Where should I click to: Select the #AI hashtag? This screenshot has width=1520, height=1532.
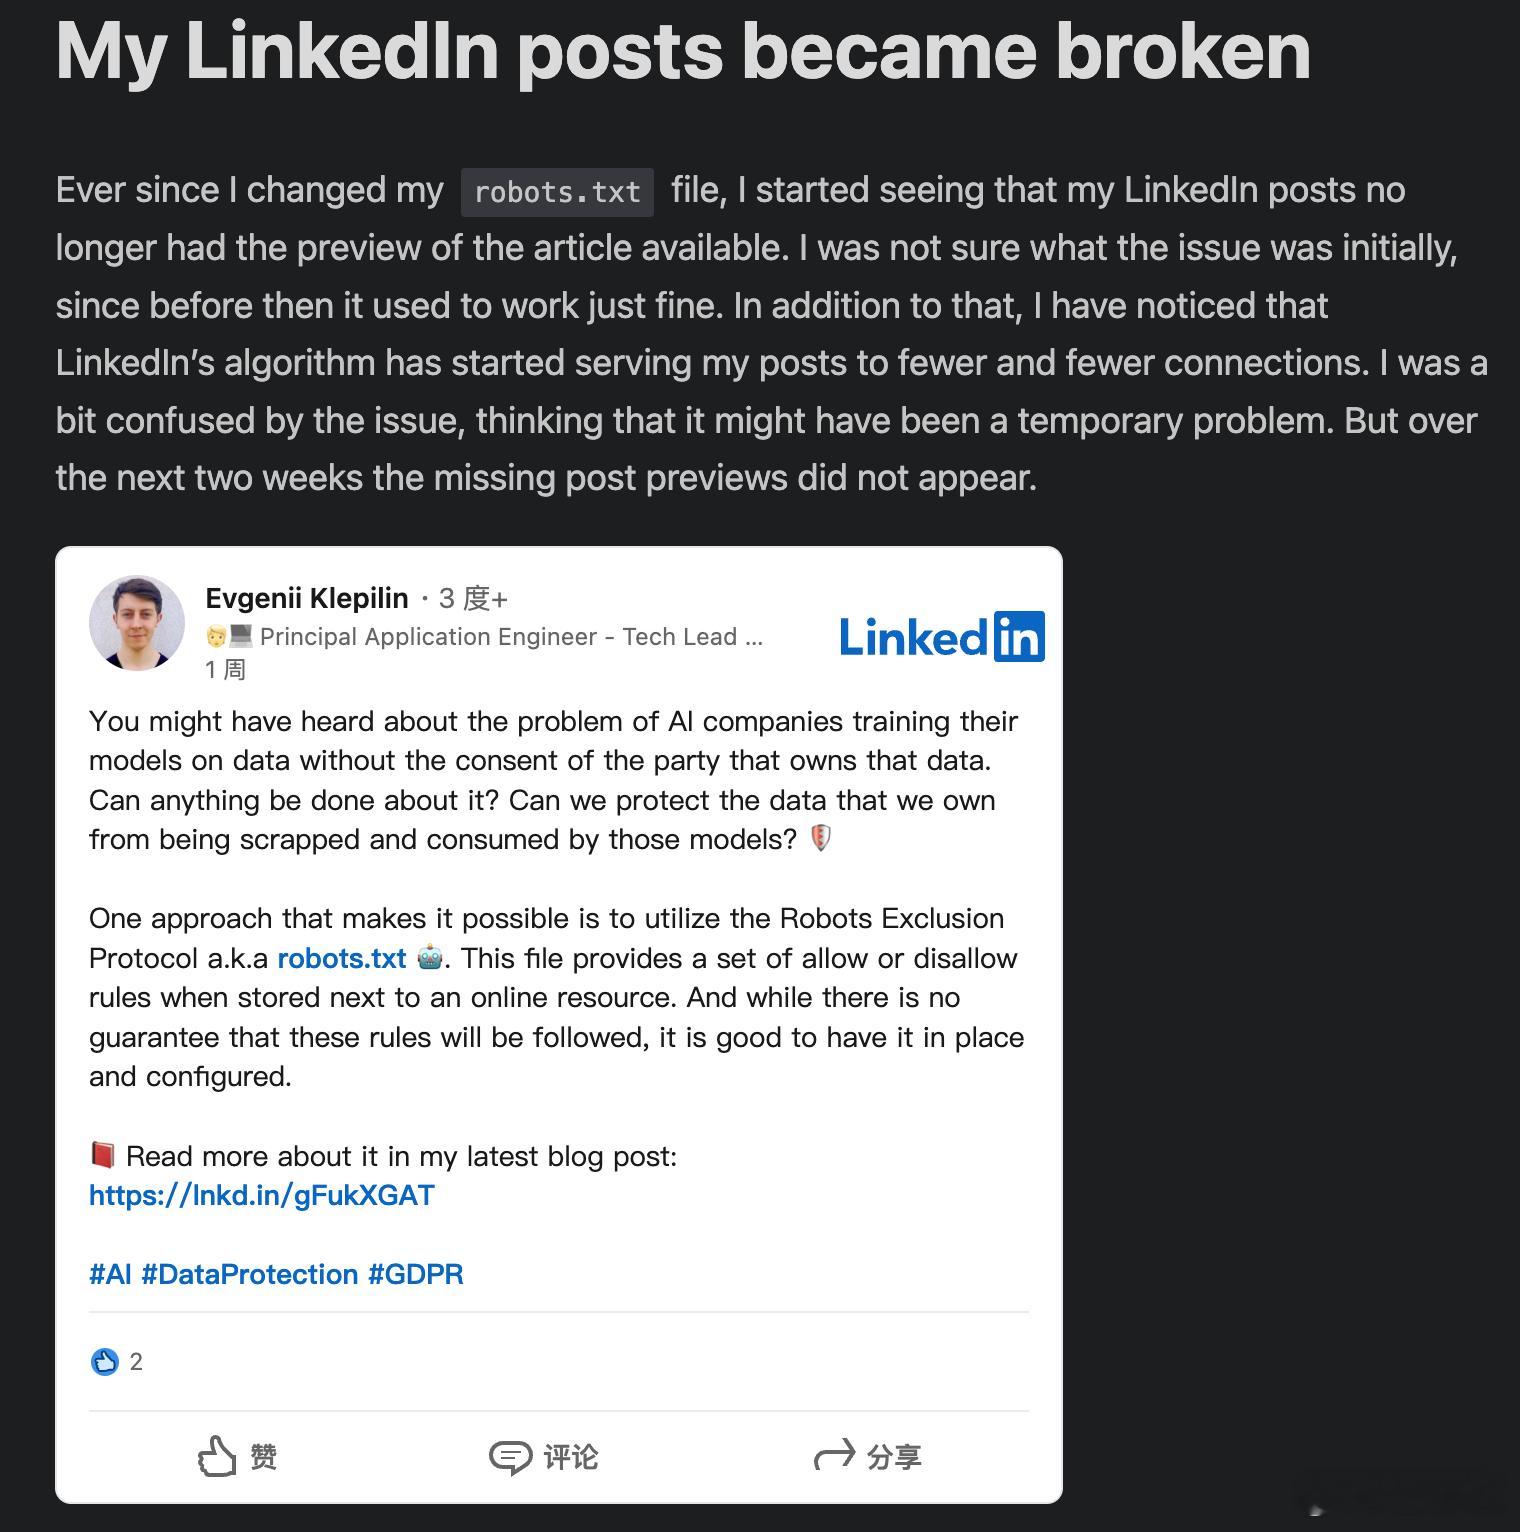tap(110, 1274)
